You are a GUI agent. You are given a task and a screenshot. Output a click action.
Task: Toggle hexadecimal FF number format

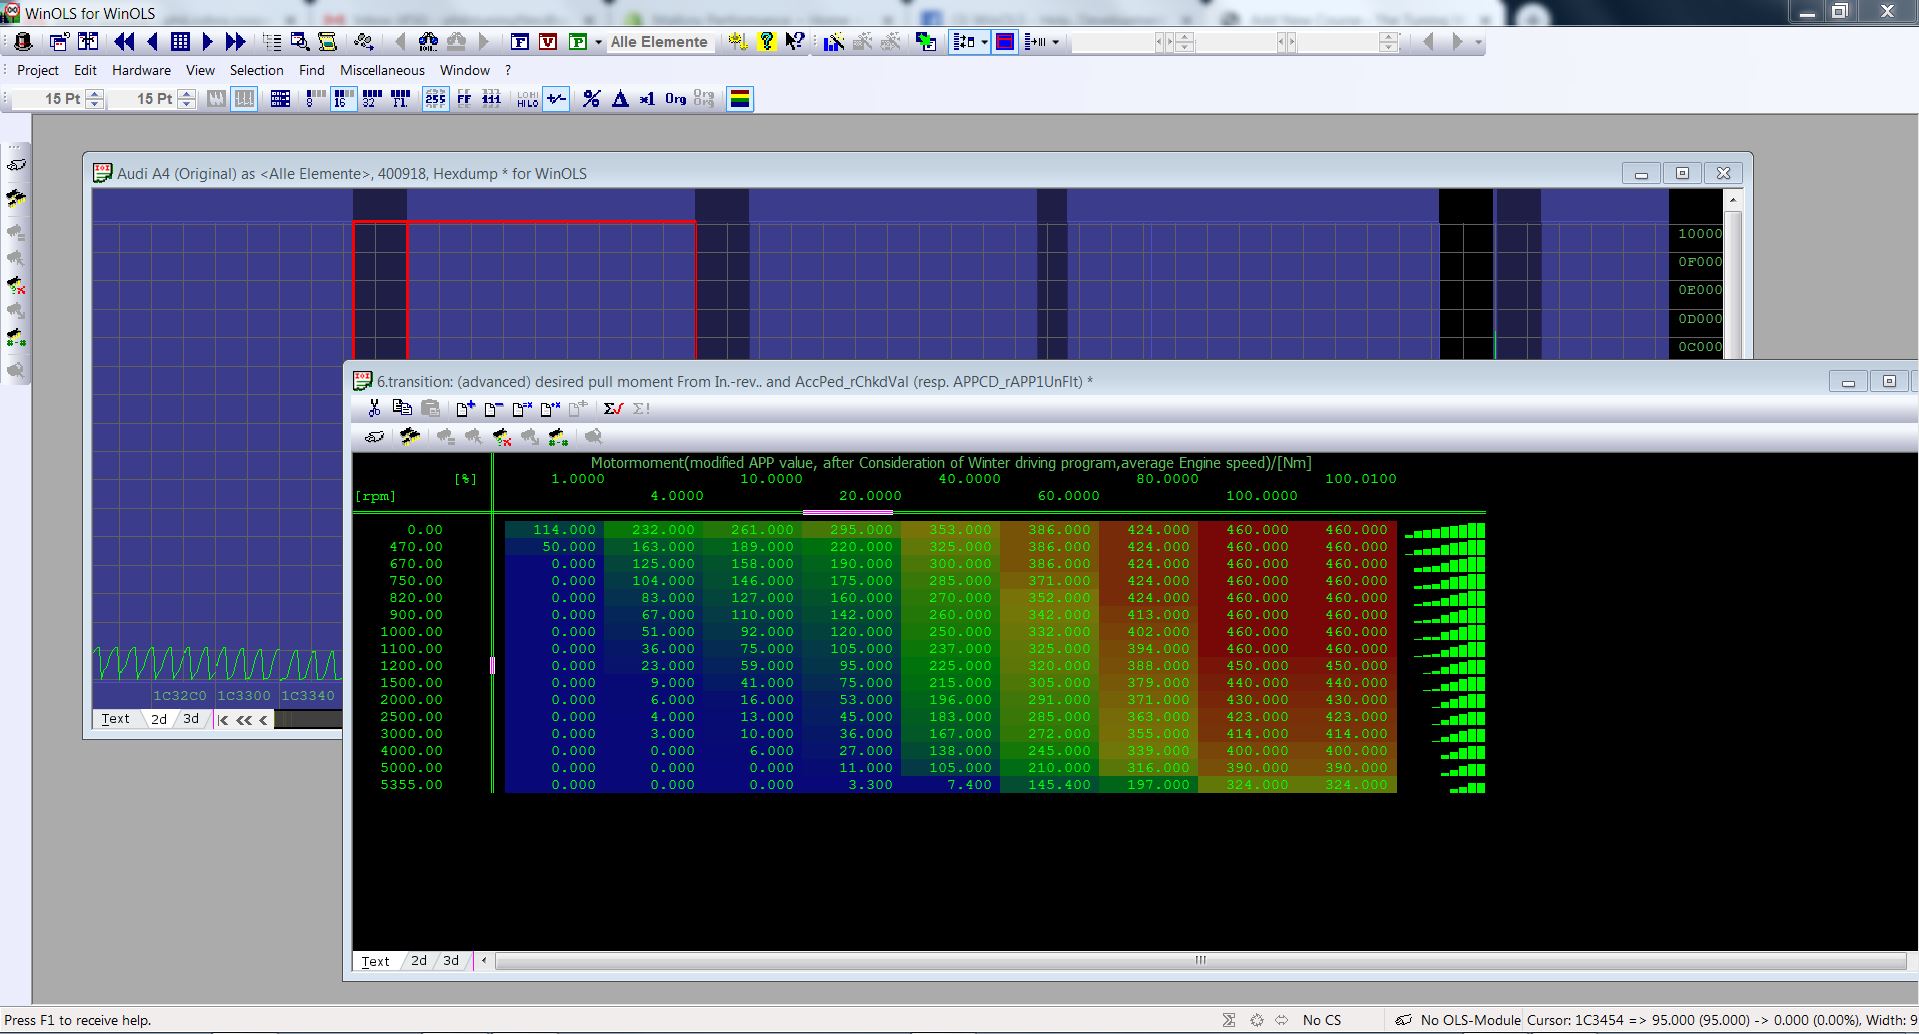click(x=463, y=99)
